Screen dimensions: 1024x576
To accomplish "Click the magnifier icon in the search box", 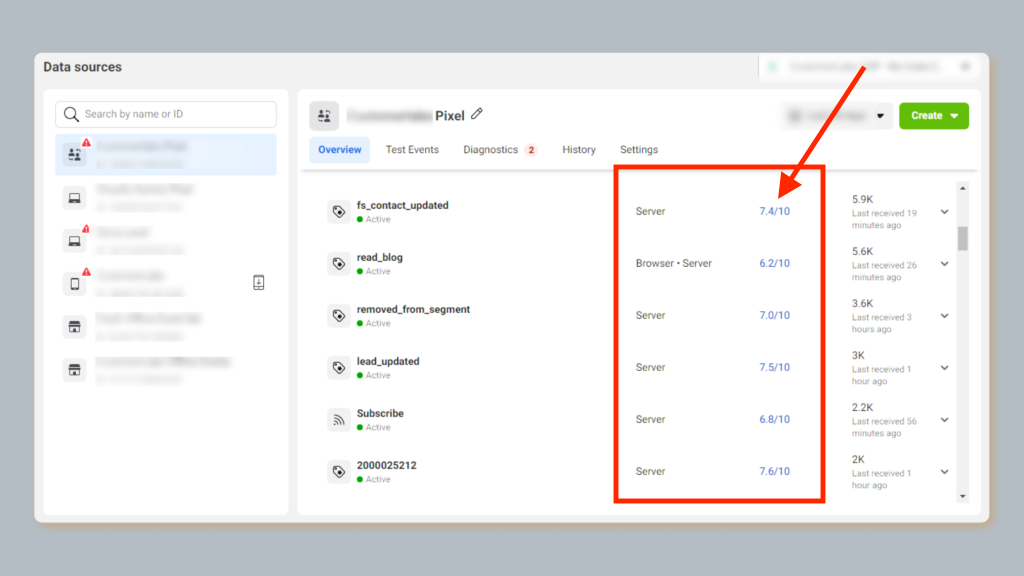I will tap(71, 114).
